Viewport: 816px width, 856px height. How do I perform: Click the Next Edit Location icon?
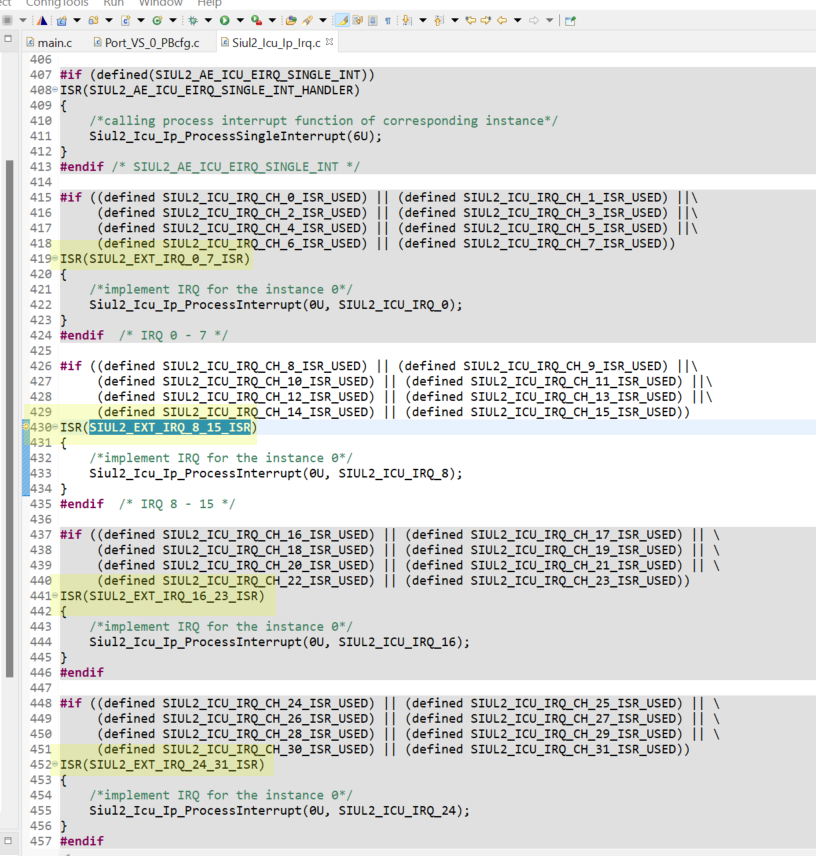[486, 21]
